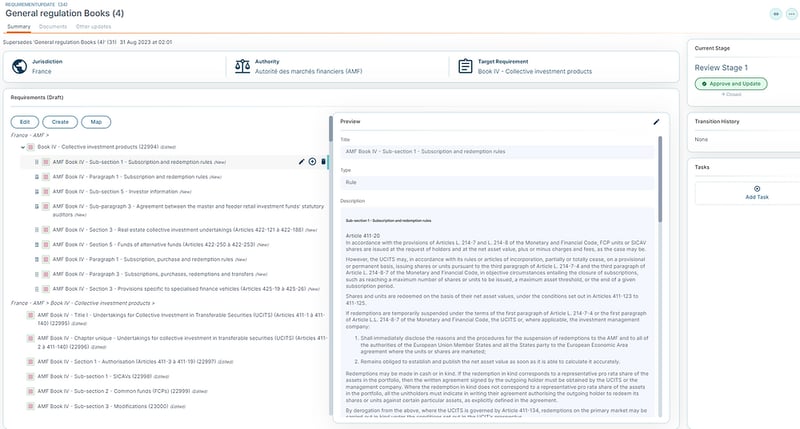Click the pencil icon in Preview panel header

coord(656,122)
